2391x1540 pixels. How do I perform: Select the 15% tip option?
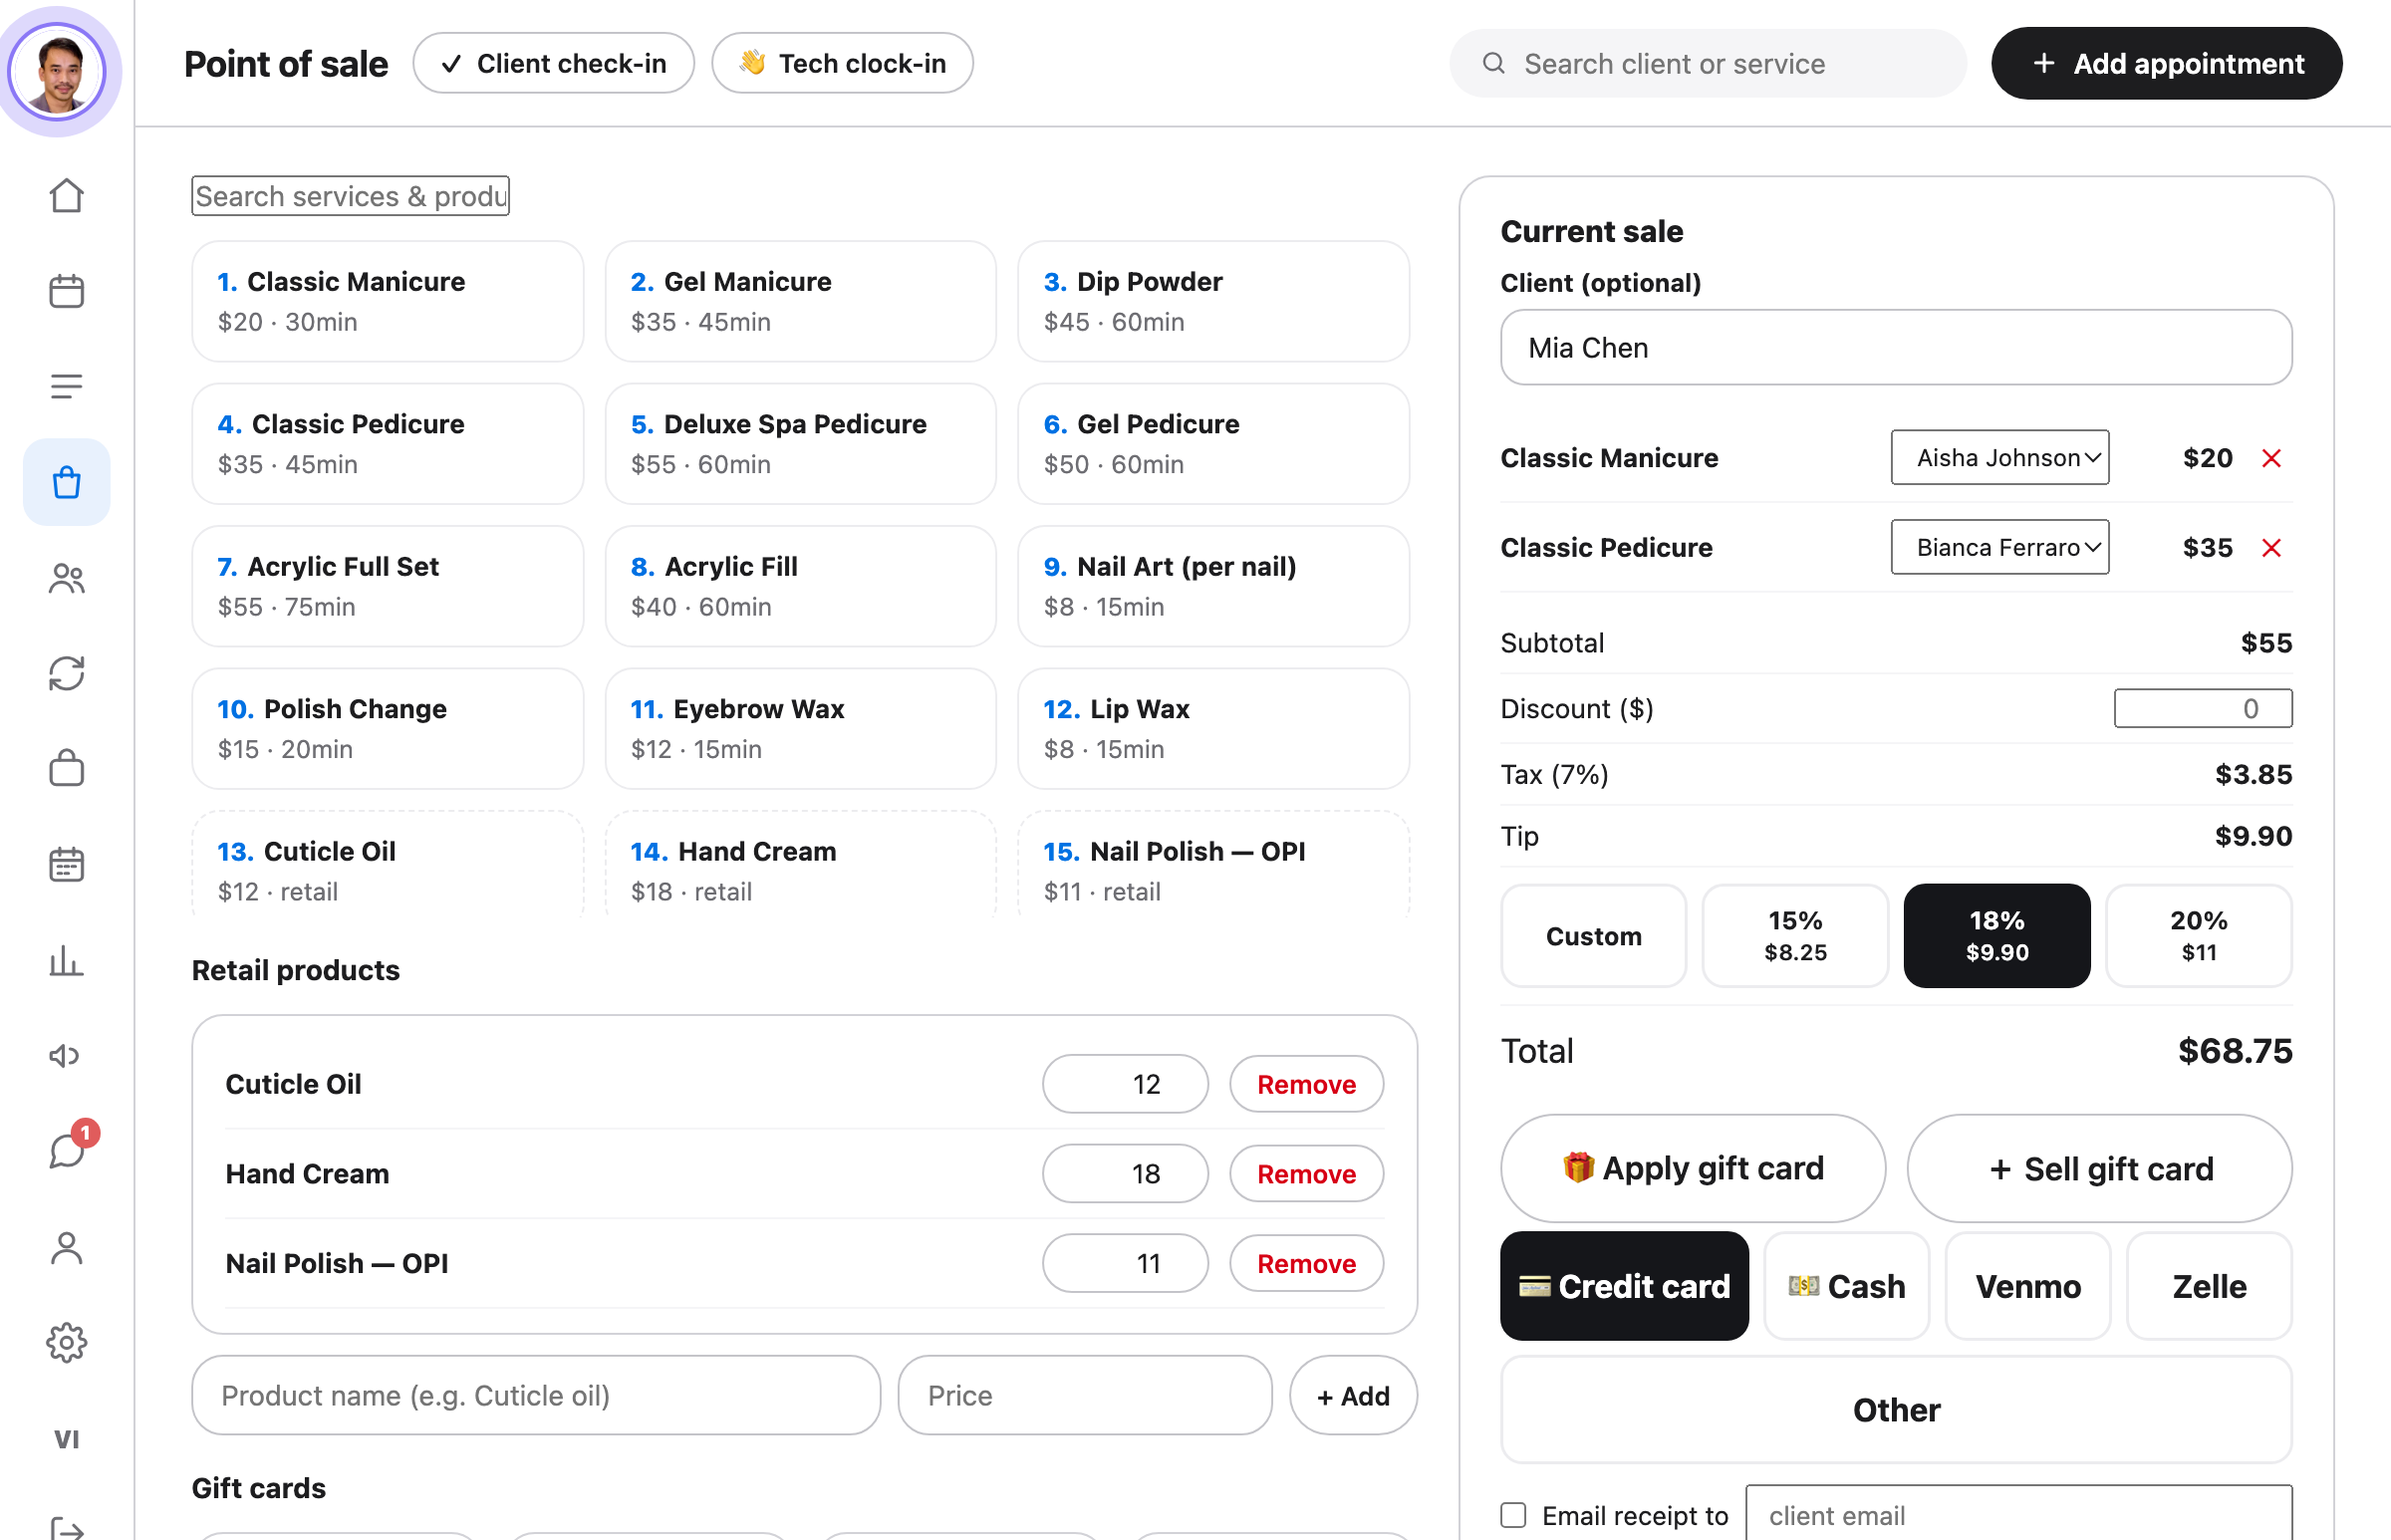[1795, 936]
